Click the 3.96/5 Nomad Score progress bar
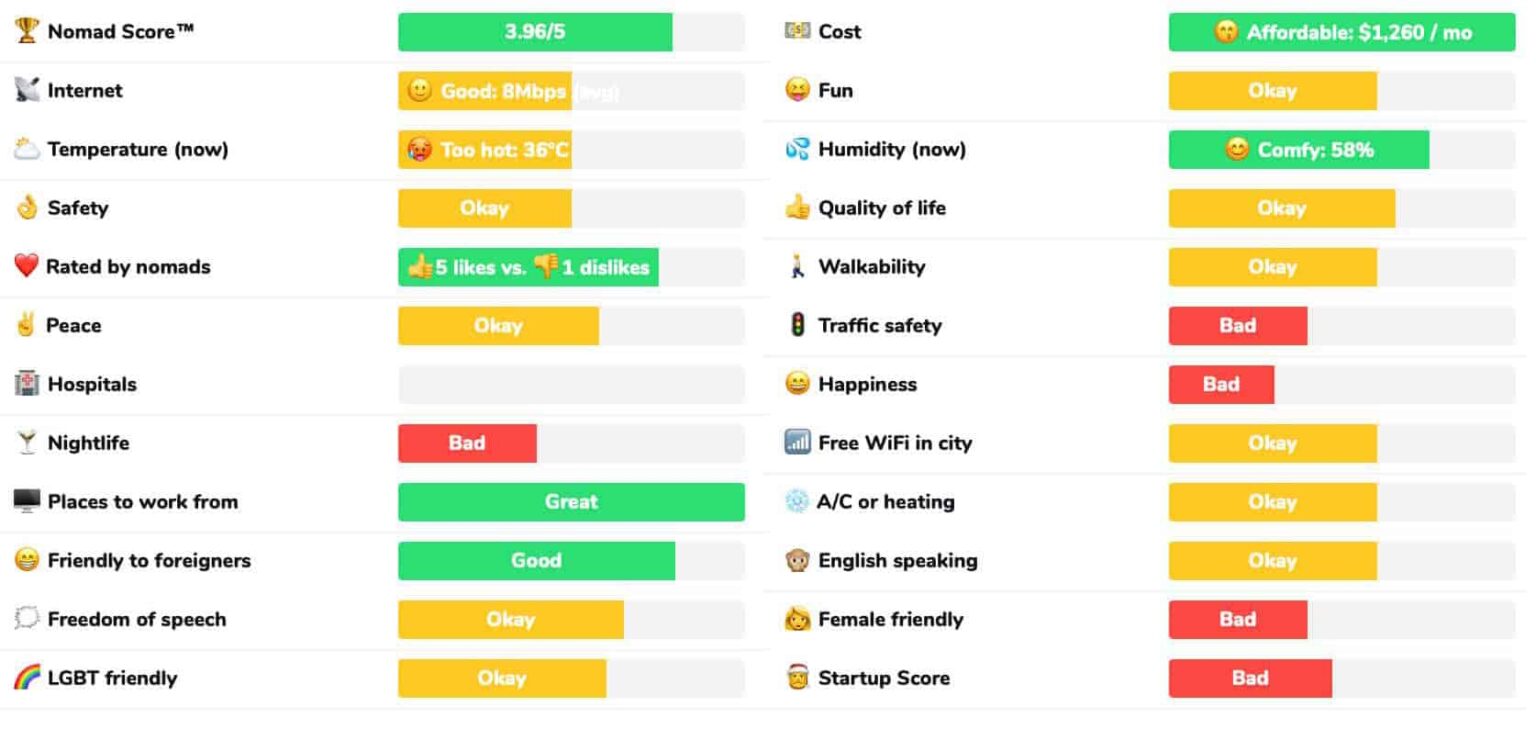1536x740 pixels. [x=535, y=31]
